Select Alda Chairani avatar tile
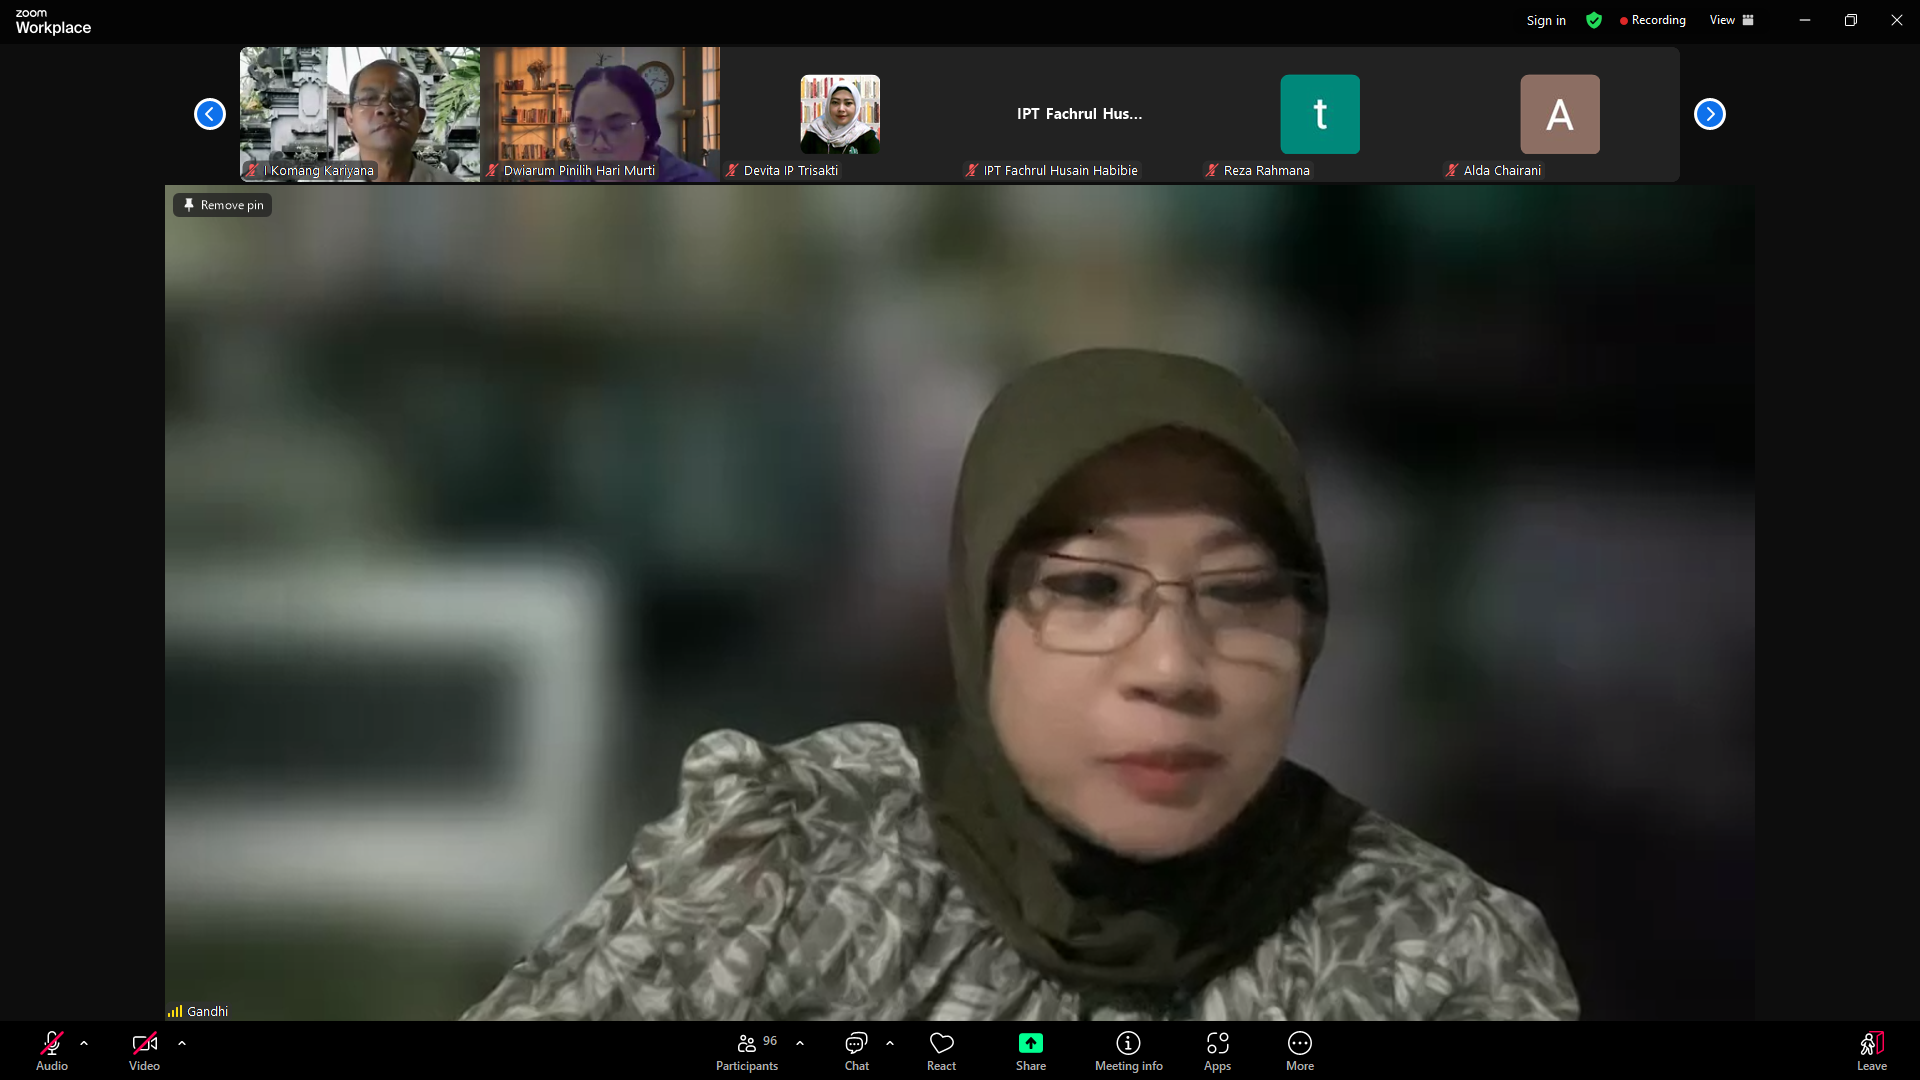This screenshot has height=1080, width=1920. pyautogui.click(x=1560, y=114)
